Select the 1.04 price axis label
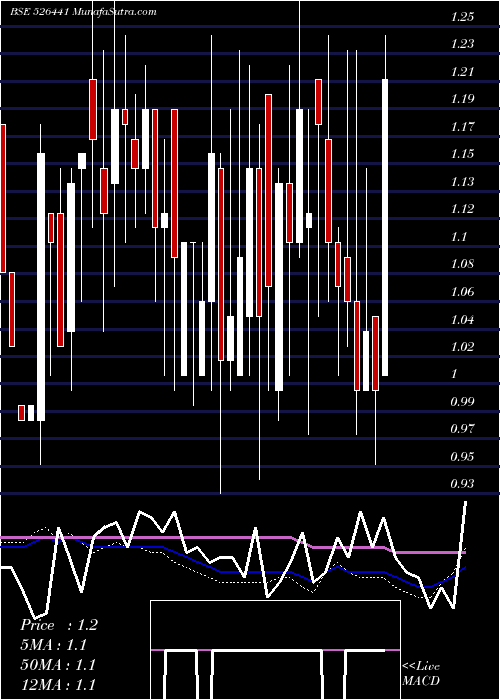Viewport: 500px width, 700px height. [462, 320]
